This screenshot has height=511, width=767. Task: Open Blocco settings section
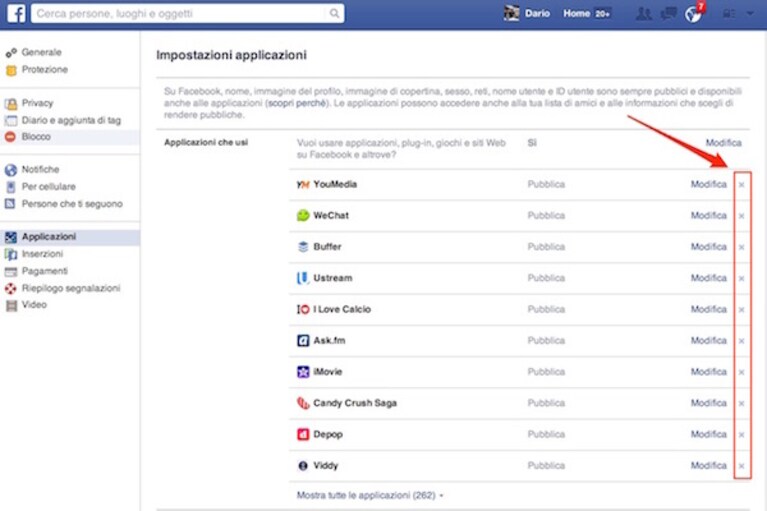coord(36,136)
